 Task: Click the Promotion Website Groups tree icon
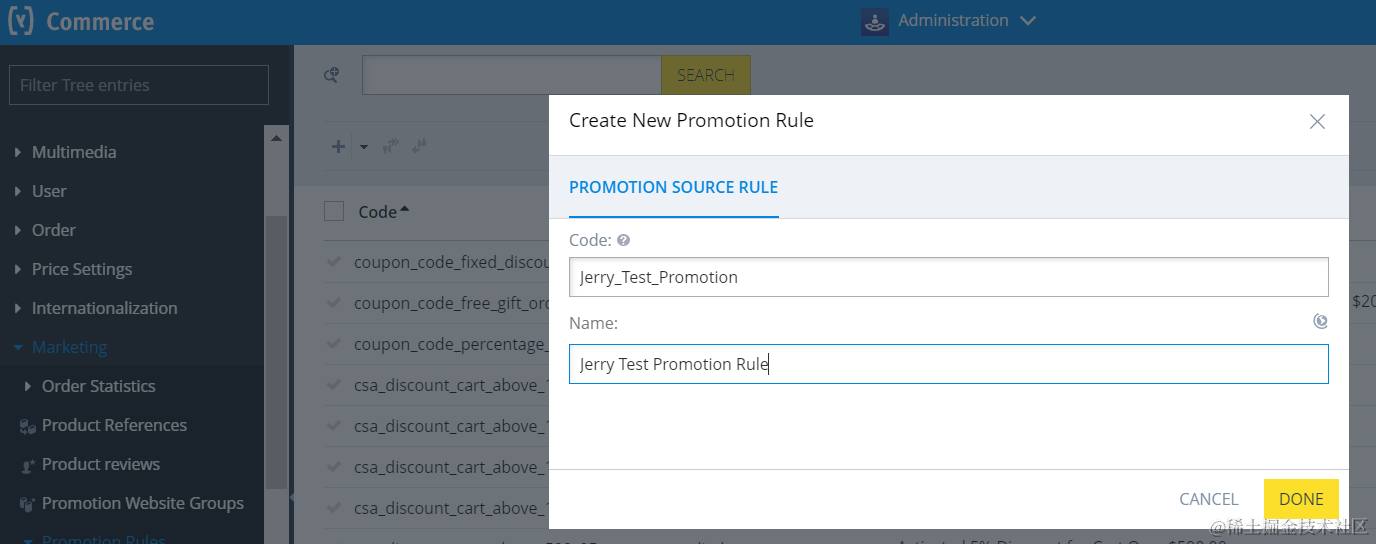(x=28, y=504)
